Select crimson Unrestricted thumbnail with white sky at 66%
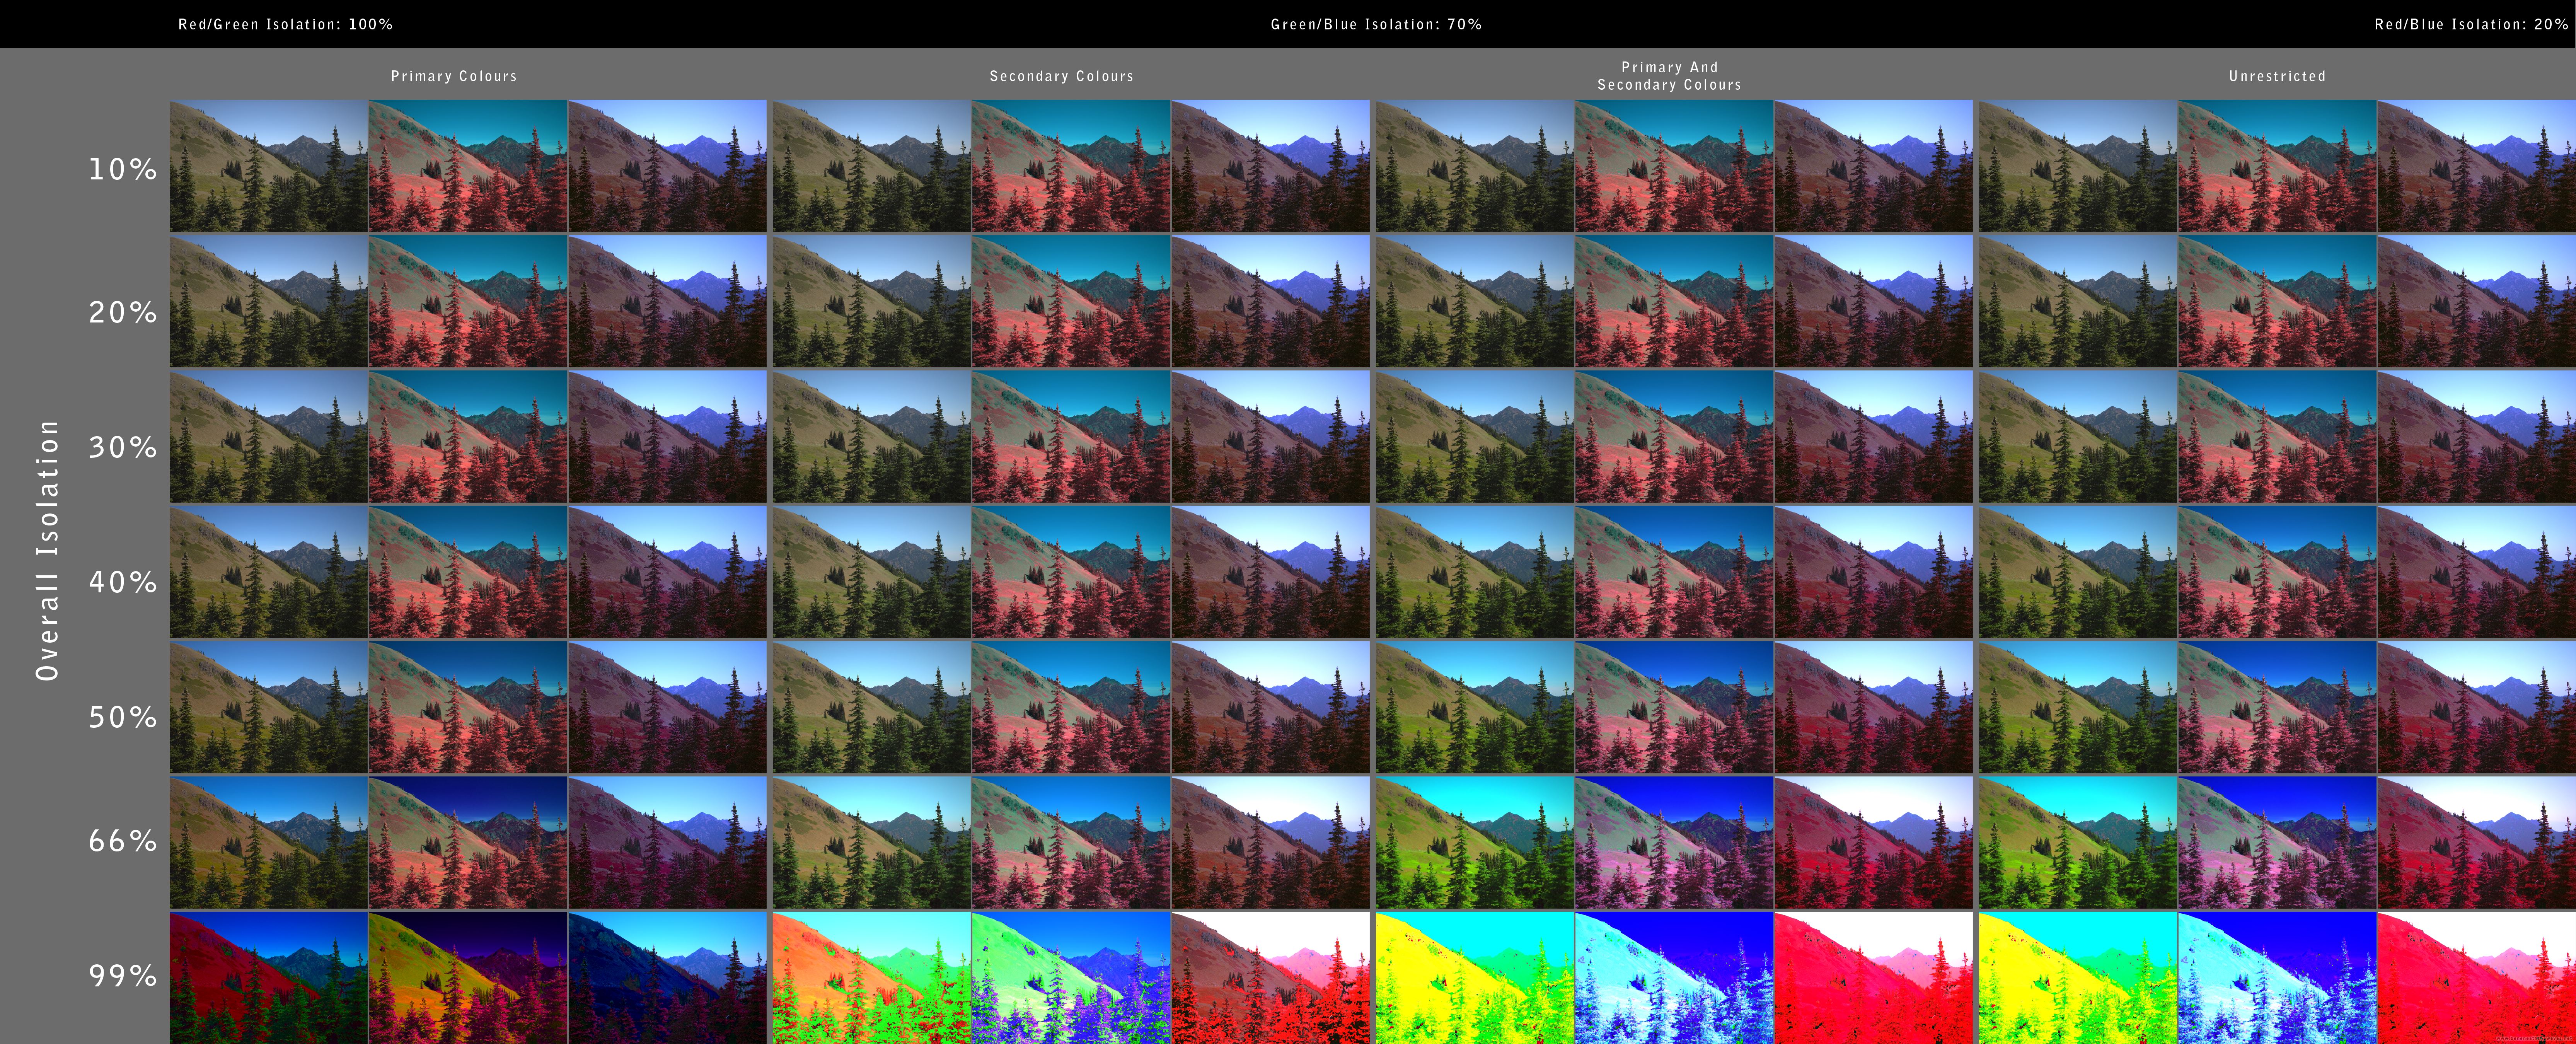This screenshot has height=1044, width=2576. point(2477,842)
